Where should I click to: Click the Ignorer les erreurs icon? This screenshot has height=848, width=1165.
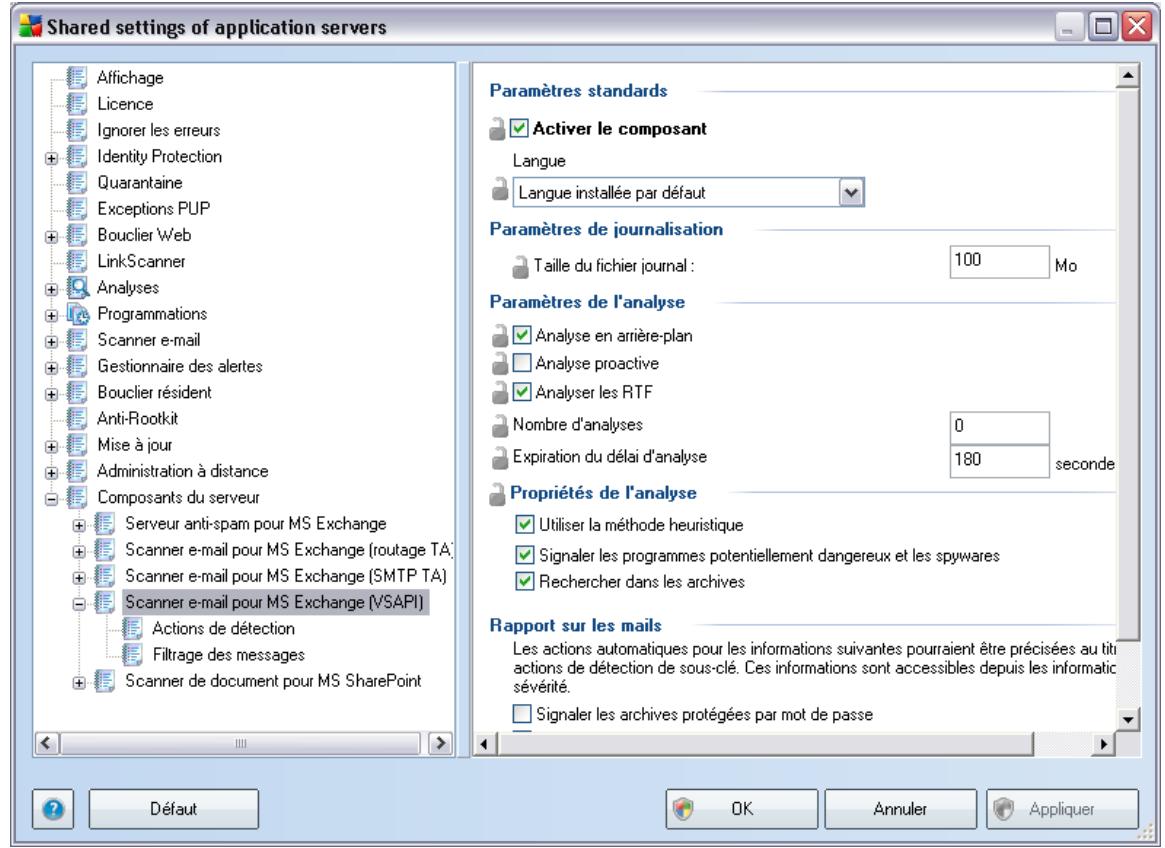[77, 130]
